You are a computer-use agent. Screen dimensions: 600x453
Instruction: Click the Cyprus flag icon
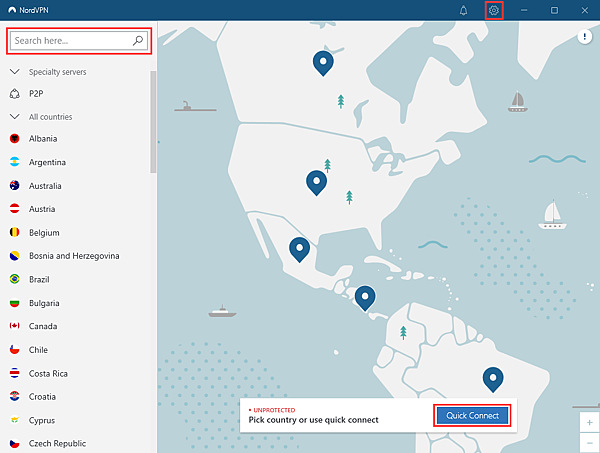coord(15,420)
